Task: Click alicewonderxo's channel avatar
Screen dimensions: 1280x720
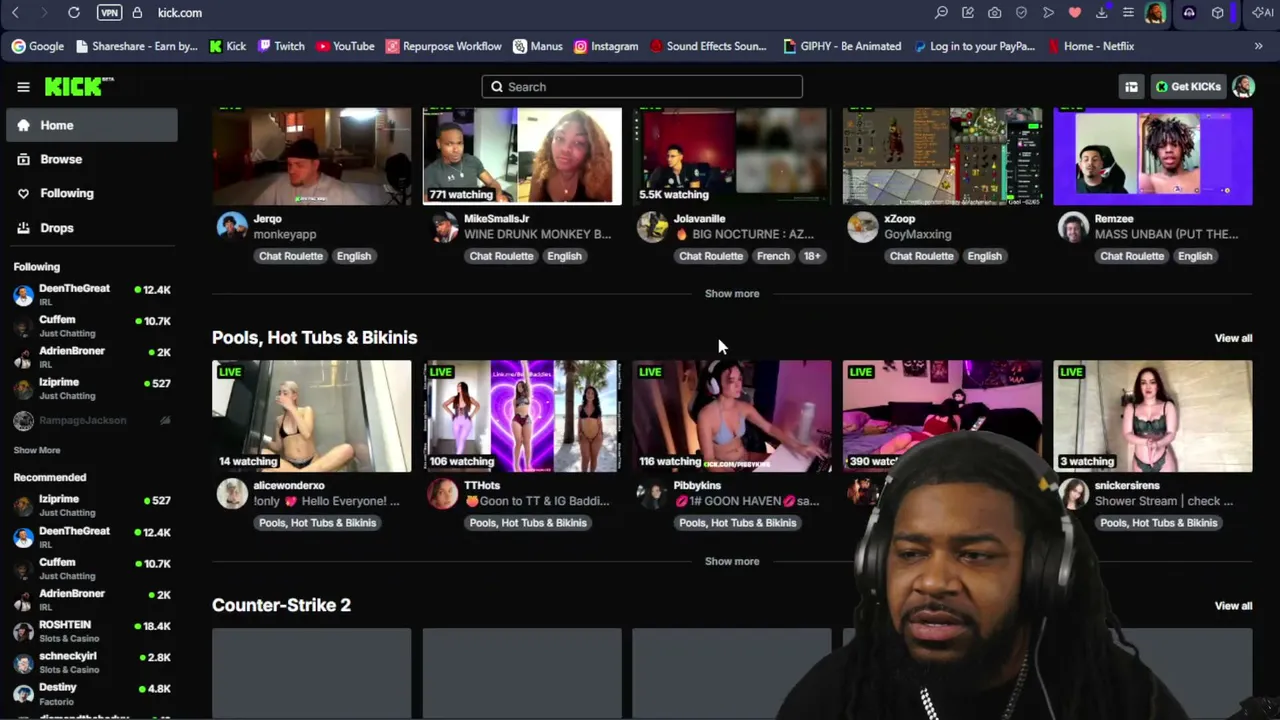Action: coord(232,493)
